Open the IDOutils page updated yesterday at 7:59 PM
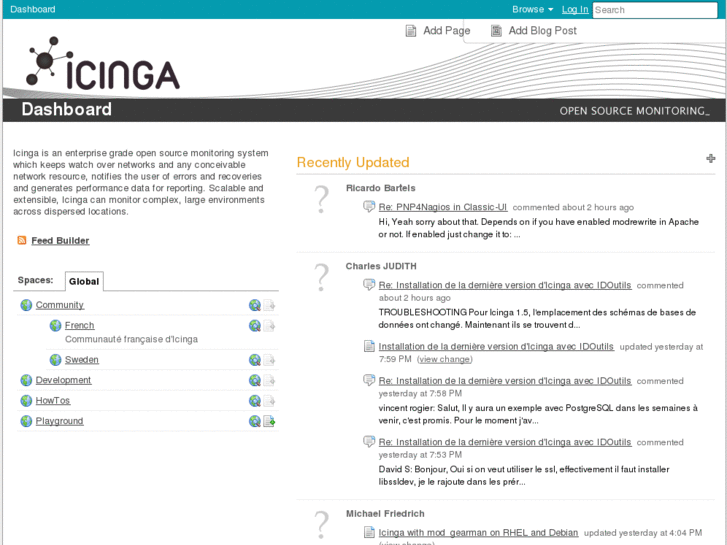The width and height of the screenshot is (727, 545). point(496,346)
